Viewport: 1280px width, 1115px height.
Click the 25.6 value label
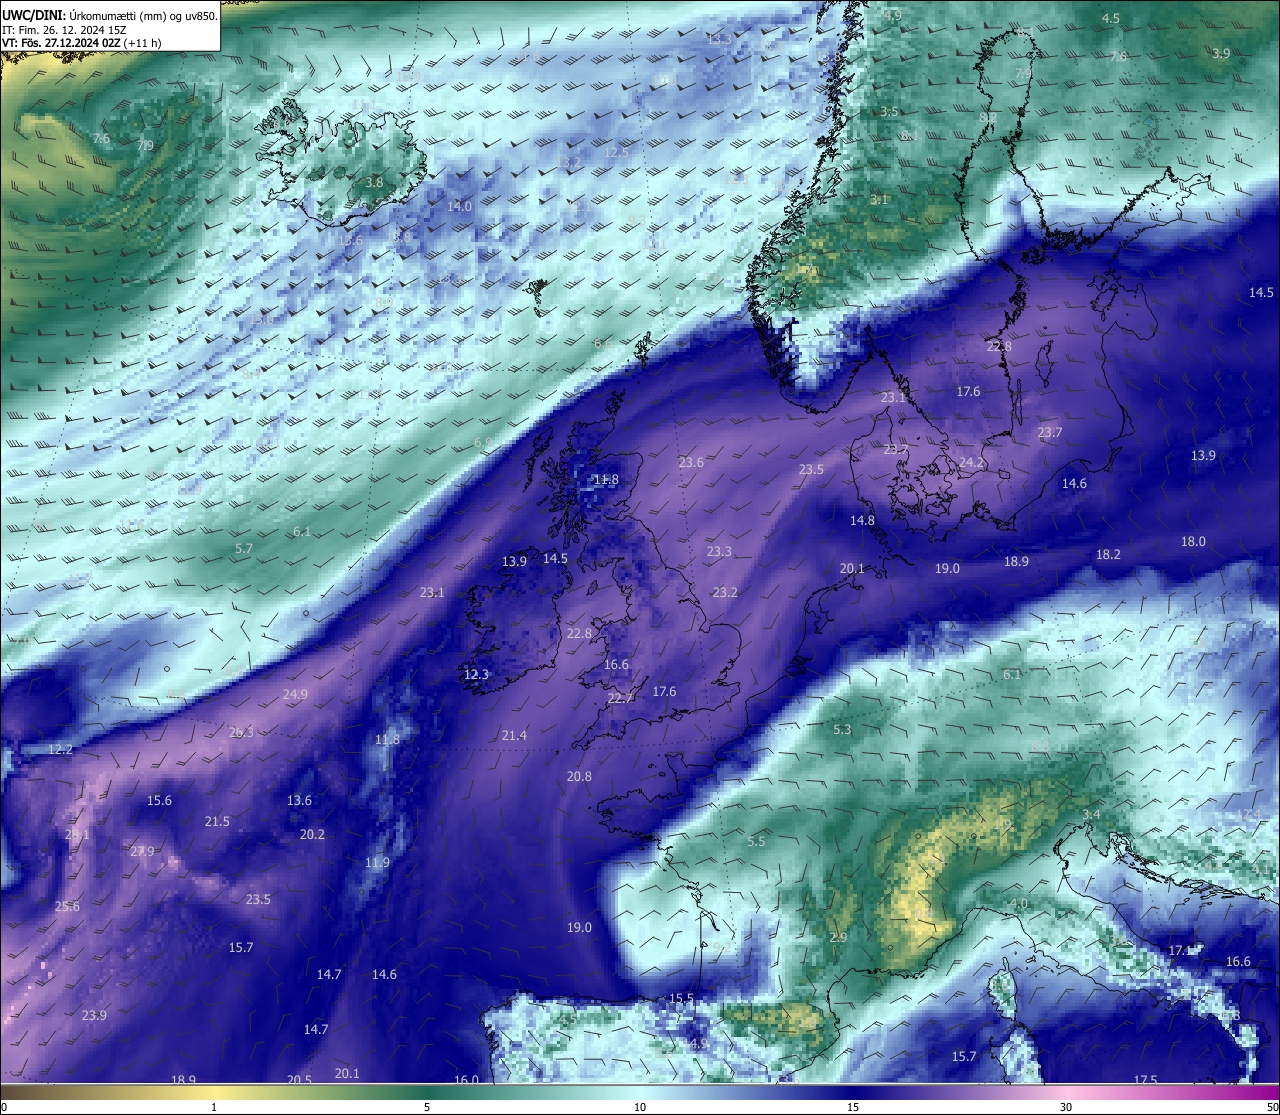pyautogui.click(x=67, y=907)
